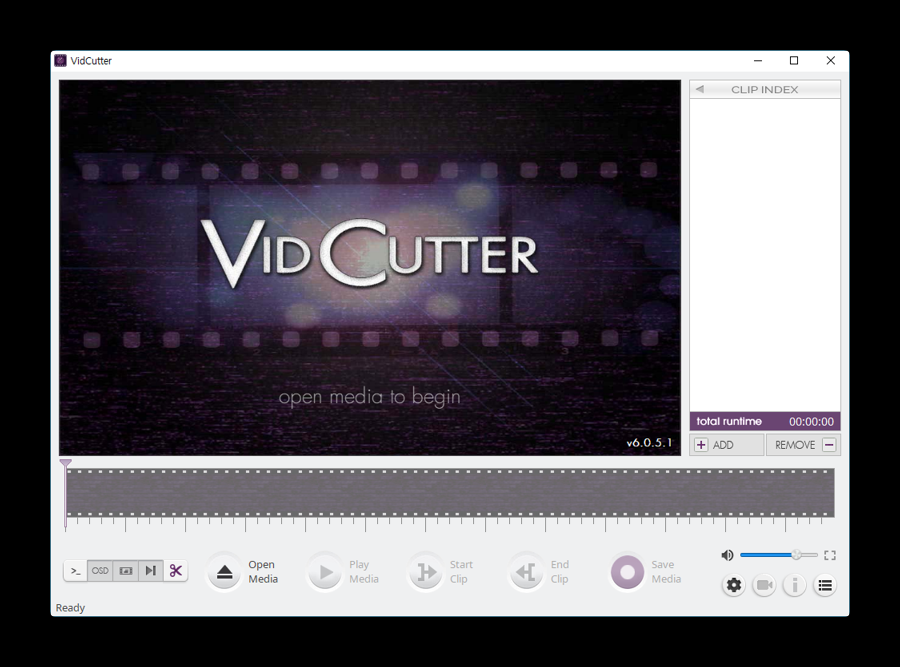
Task: Click the timeline playhead marker
Action: click(x=65, y=463)
